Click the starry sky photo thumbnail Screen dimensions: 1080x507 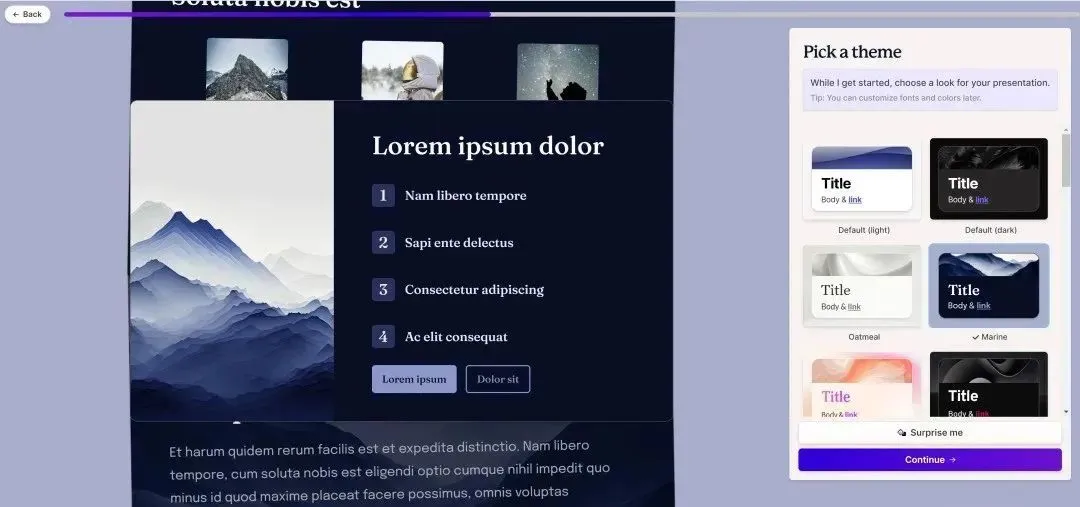click(x=558, y=72)
